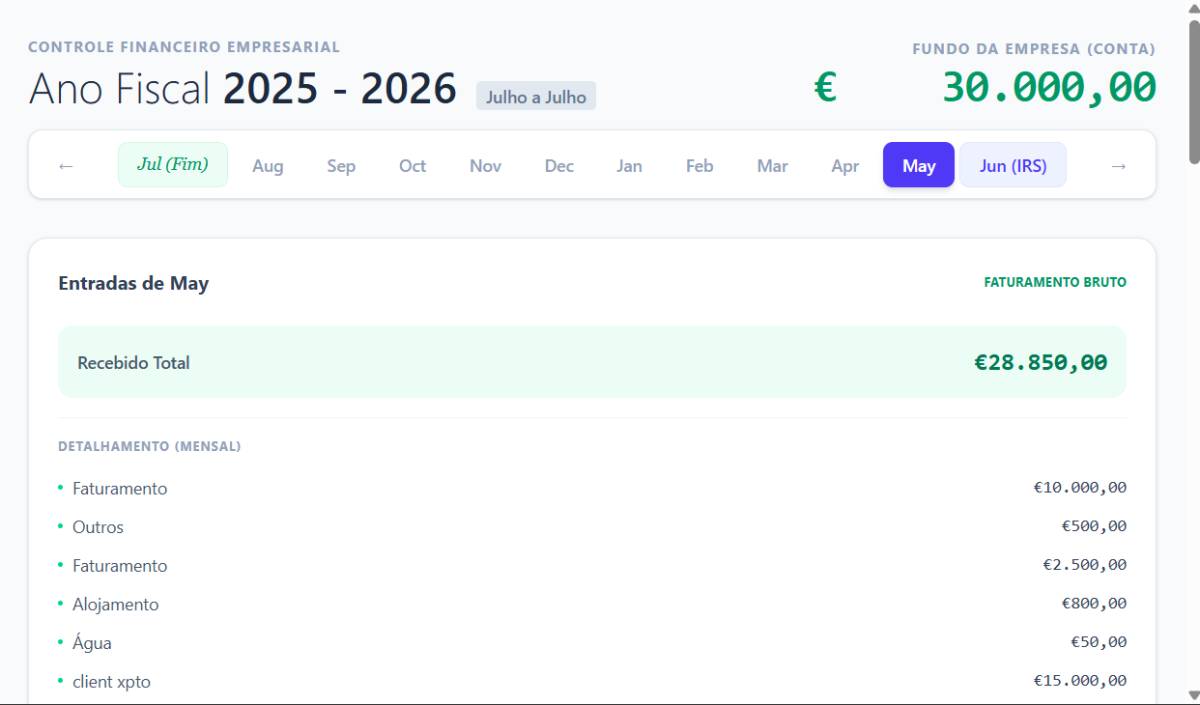
Task: Switch to the Mar tab
Action: pos(772,166)
